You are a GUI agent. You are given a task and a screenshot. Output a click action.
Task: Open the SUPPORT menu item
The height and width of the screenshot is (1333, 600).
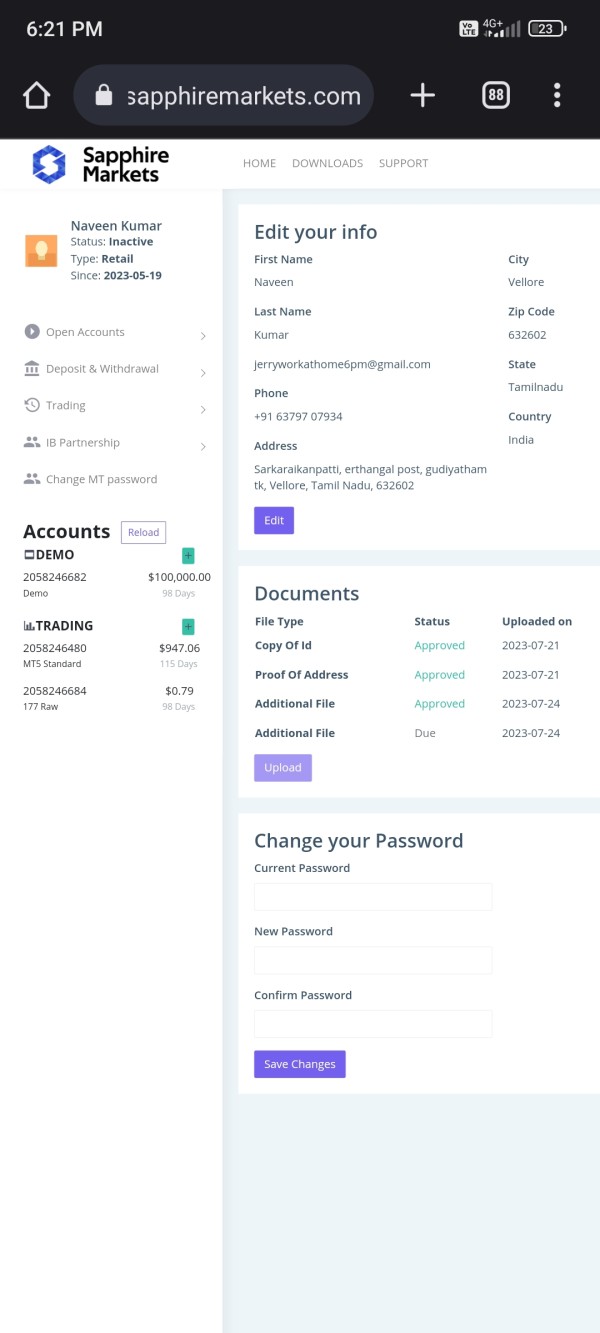(x=403, y=163)
